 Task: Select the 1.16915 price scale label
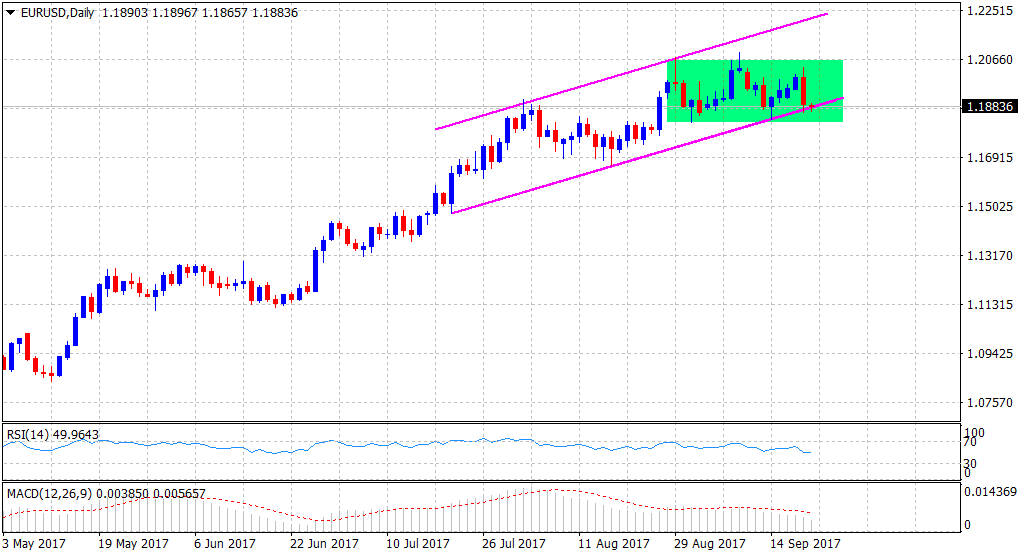coord(989,157)
